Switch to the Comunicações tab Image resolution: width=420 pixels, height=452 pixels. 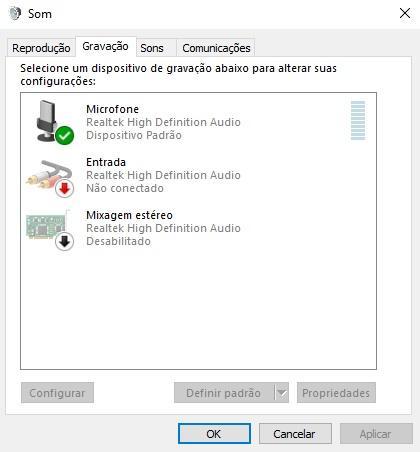[216, 48]
